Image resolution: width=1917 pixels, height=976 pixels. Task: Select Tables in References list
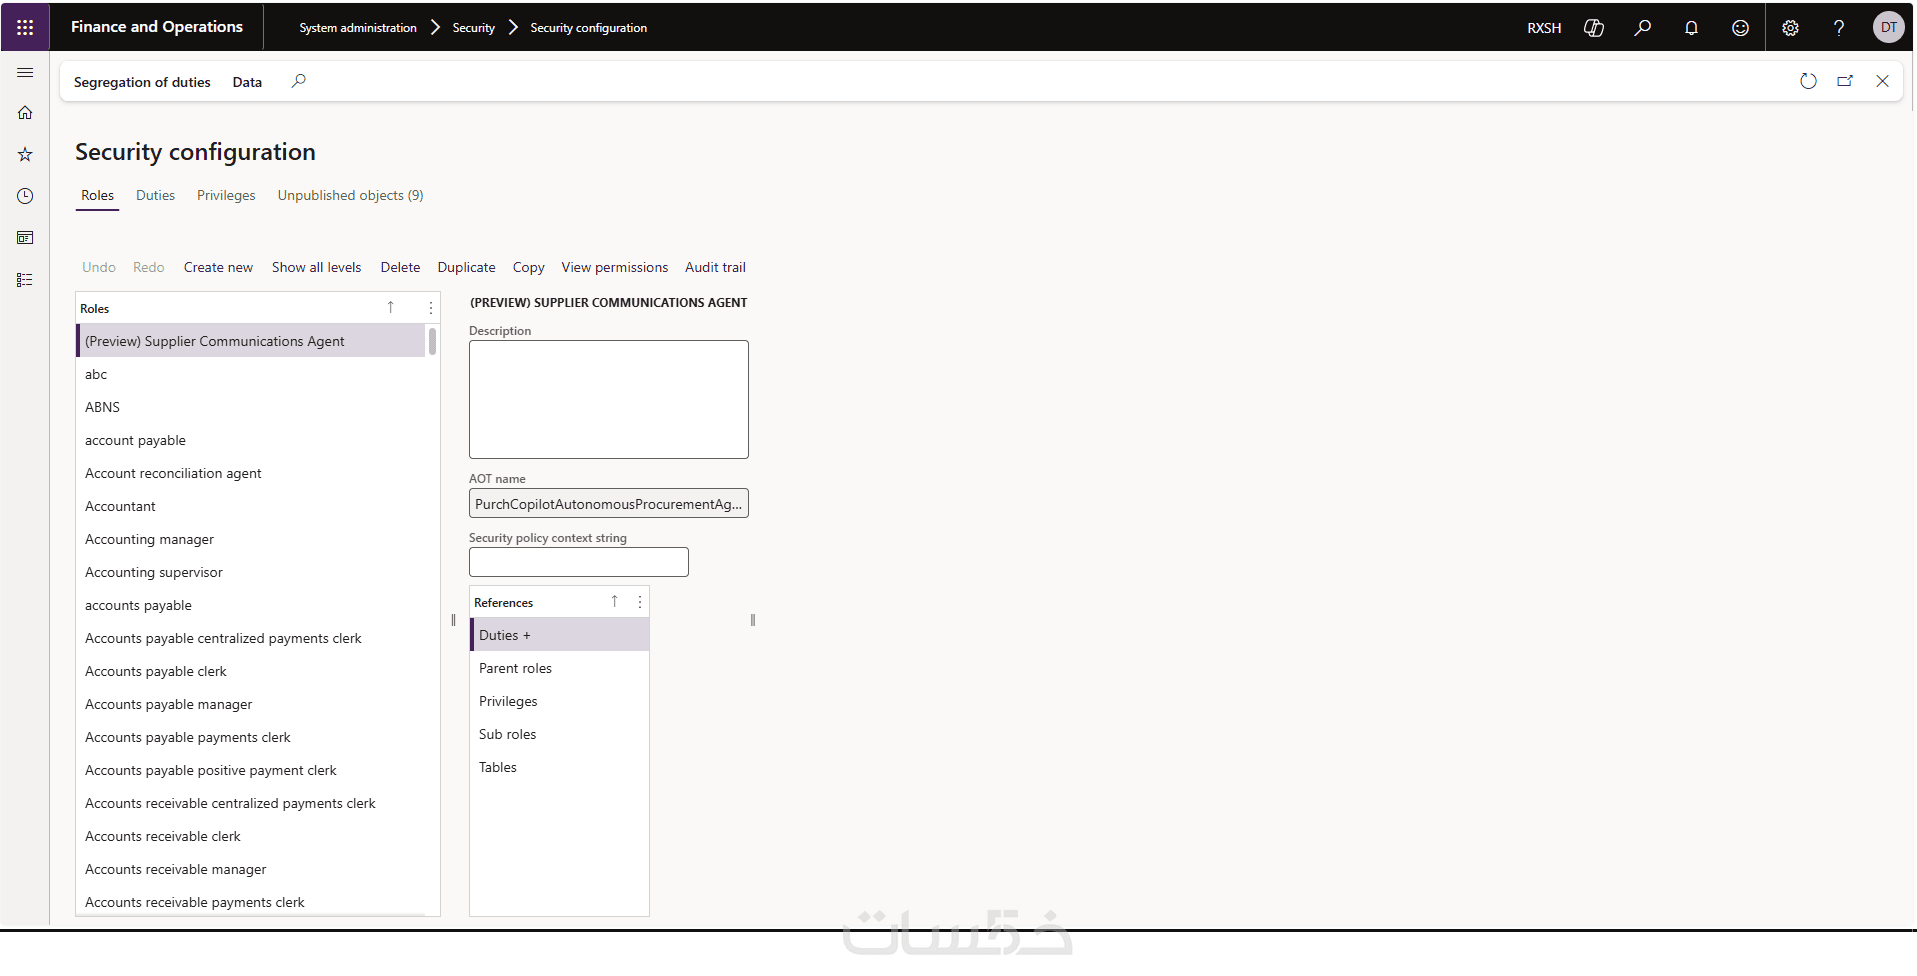560,767
